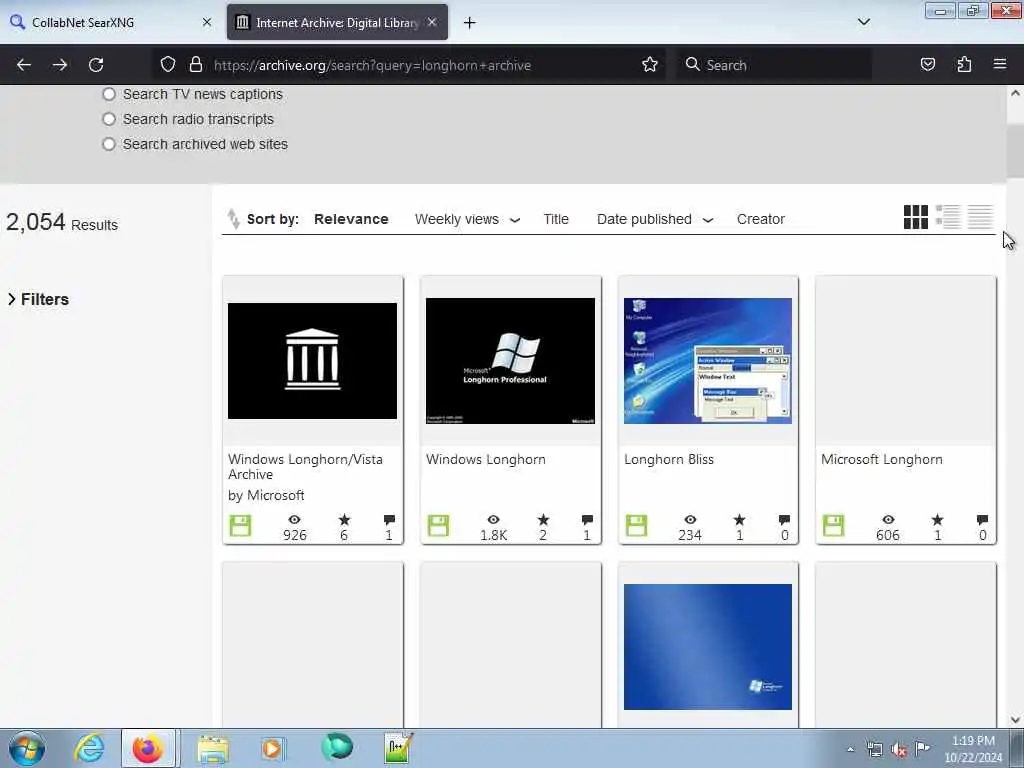Image resolution: width=1024 pixels, height=768 pixels.
Task: Click reviews bubble on Microsoft Longhorn card
Action: point(982,520)
